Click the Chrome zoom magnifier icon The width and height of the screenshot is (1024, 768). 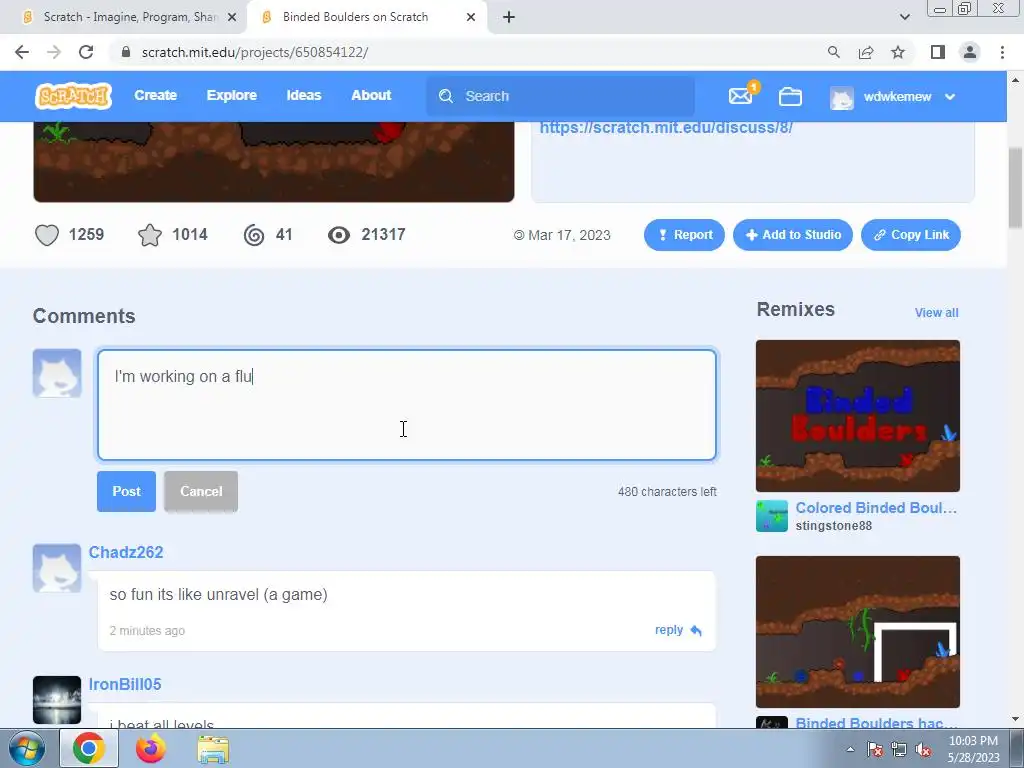[x=833, y=52]
